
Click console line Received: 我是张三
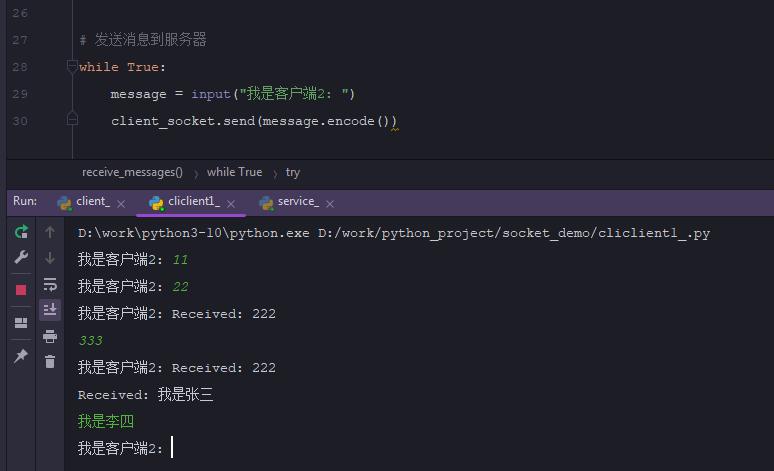146,394
